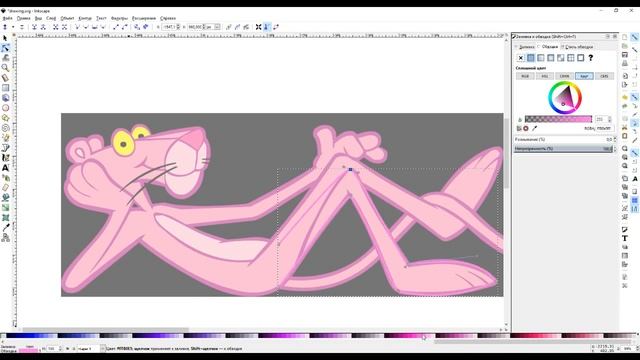Make selected nodes smooth
This screenshot has height=360, width=640.
pos(86,27)
